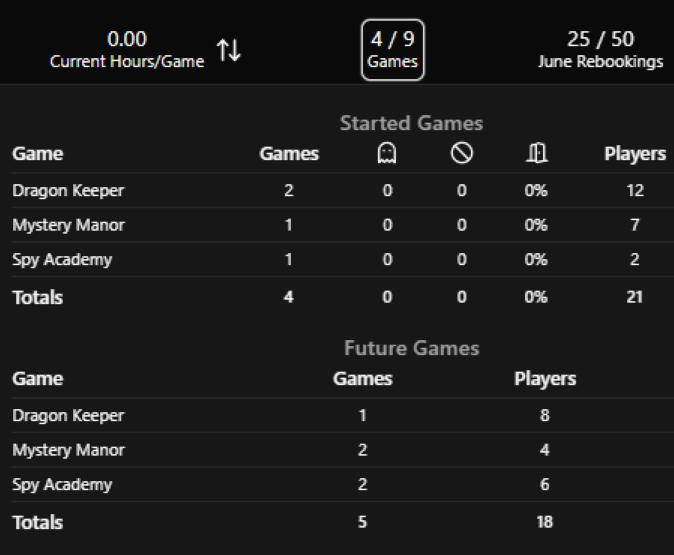Sort Future Games by Players header
The width and height of the screenshot is (674, 555).
[545, 378]
